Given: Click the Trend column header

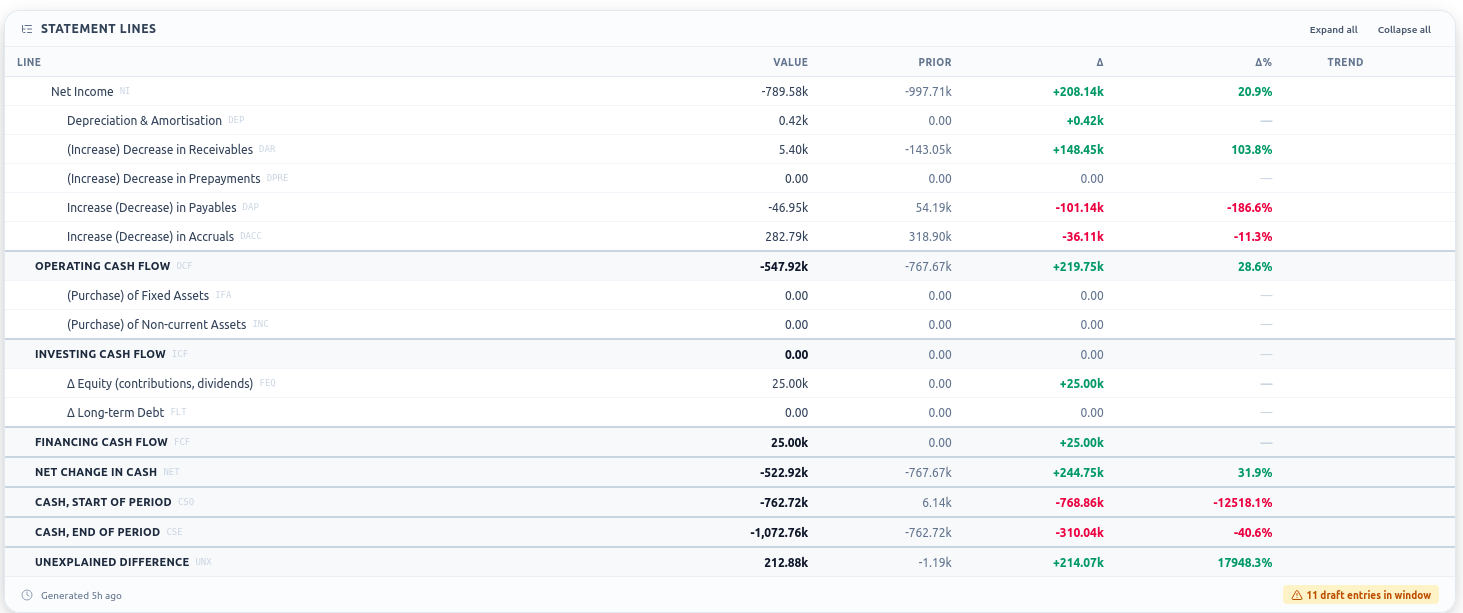Looking at the screenshot, I should pyautogui.click(x=1345, y=62).
